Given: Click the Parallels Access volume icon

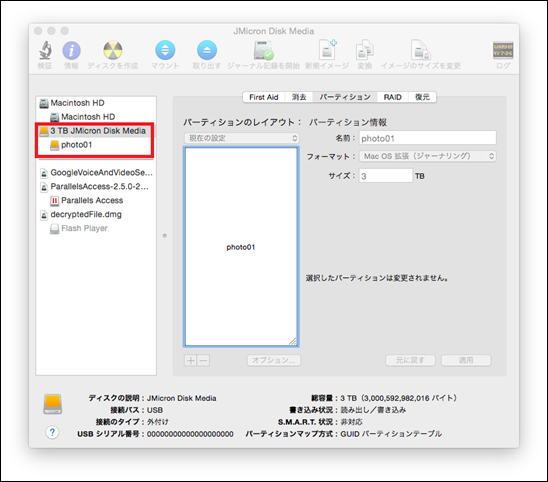Looking at the screenshot, I should tap(55, 201).
